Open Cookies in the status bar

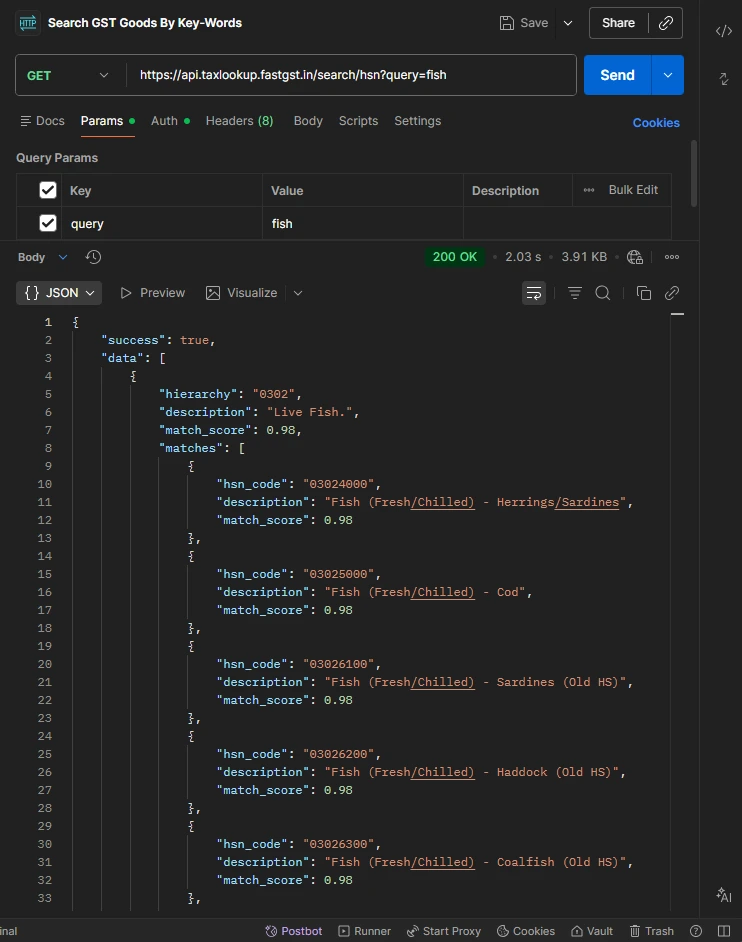(x=526, y=931)
